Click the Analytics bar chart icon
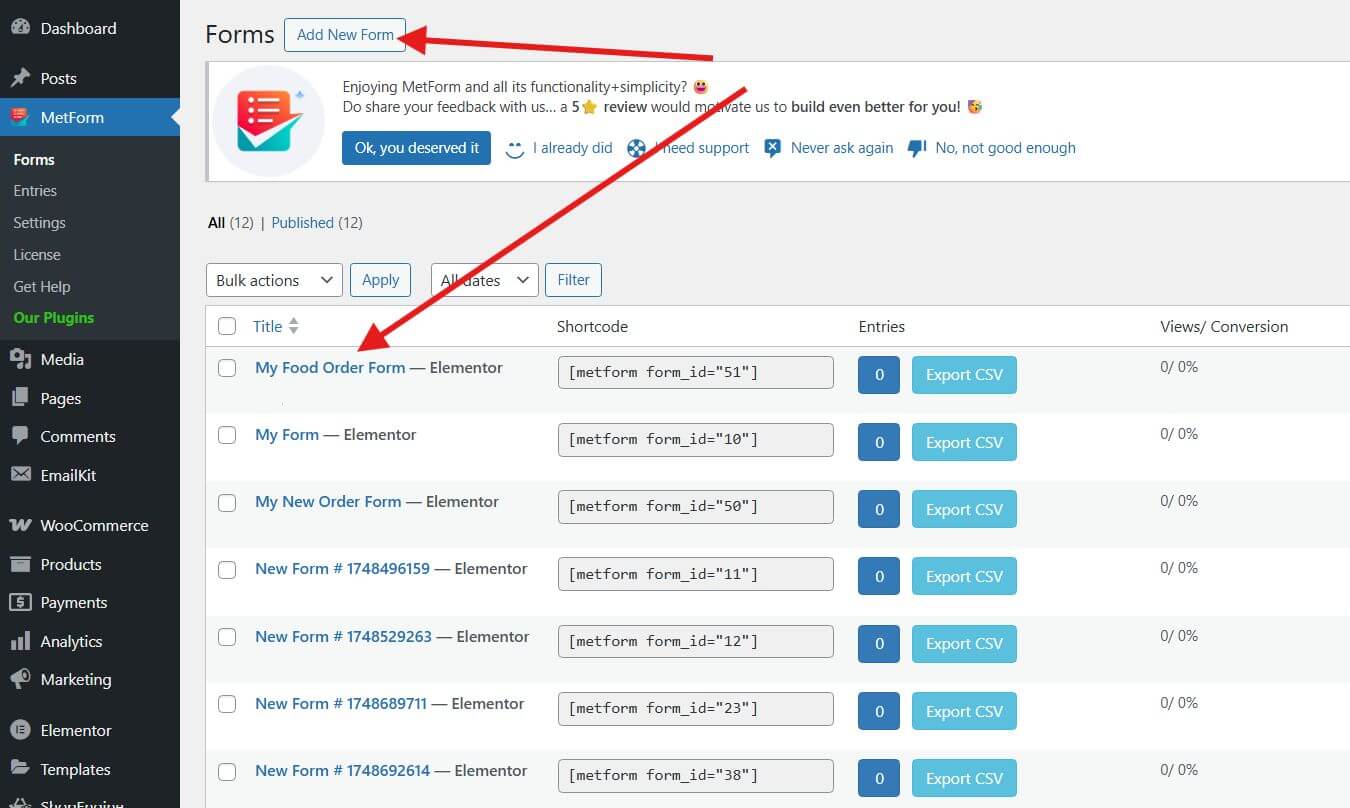This screenshot has width=1350, height=808. (x=20, y=641)
